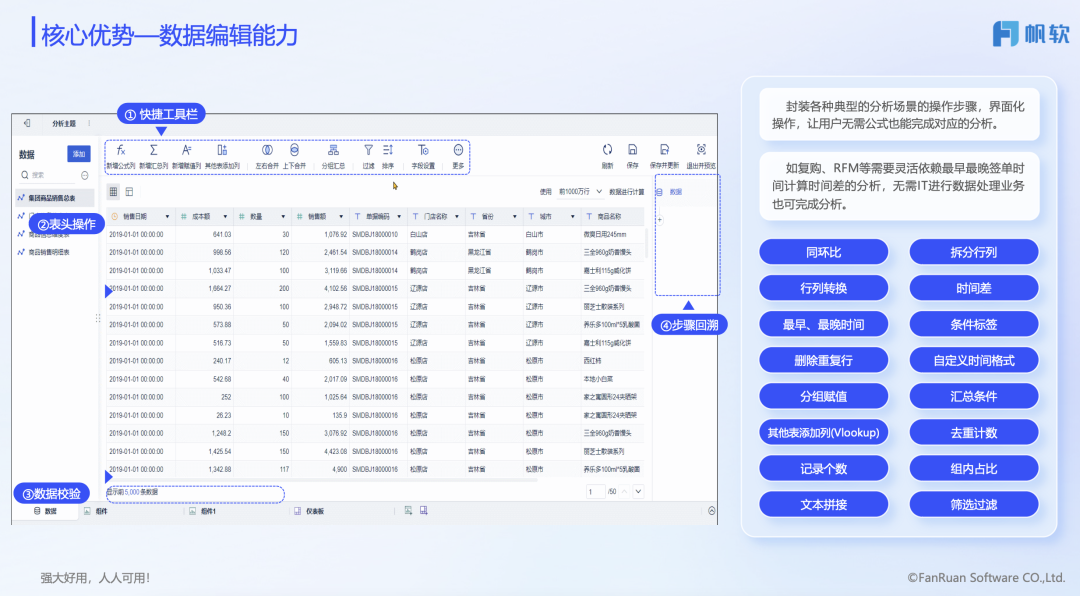Switch to the 仪表板 bottom tab
This screenshot has width=1080, height=596.
309,511
